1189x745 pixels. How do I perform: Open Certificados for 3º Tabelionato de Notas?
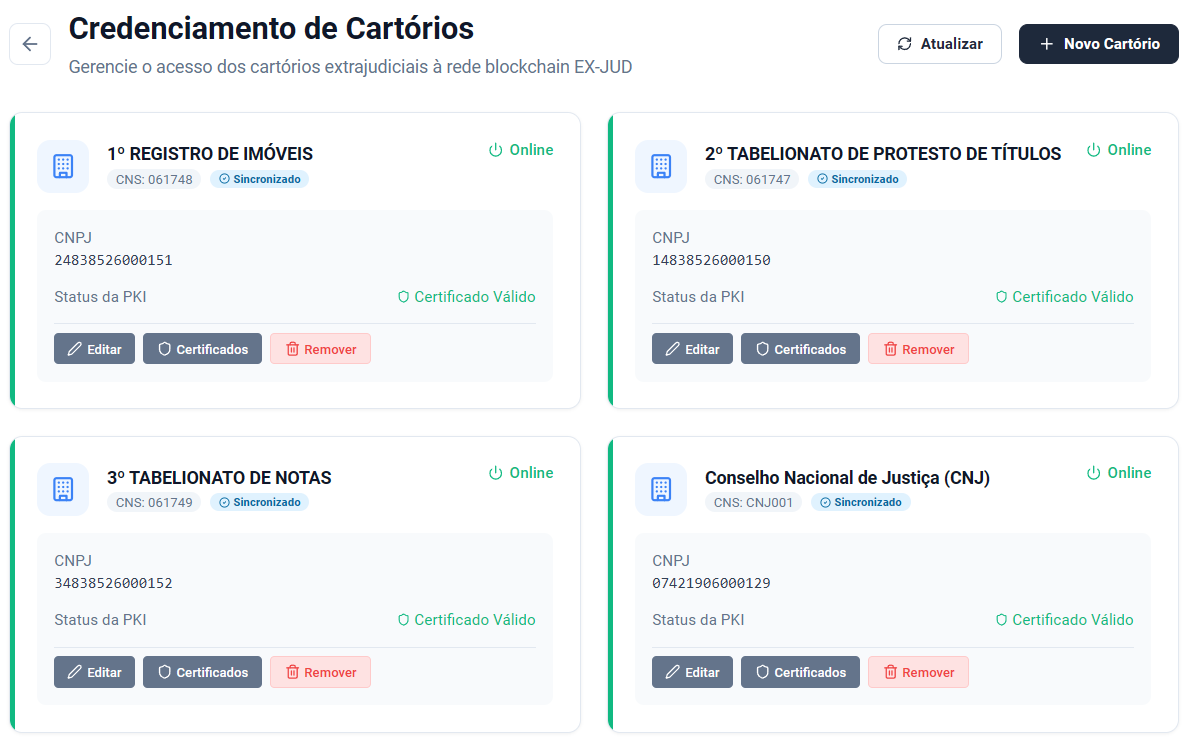202,672
